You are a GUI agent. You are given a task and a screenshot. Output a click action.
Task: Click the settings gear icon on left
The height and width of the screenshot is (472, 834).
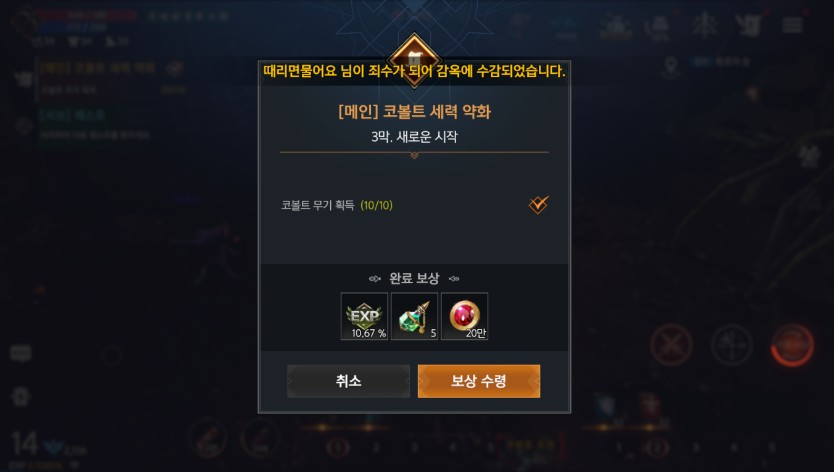coord(20,396)
